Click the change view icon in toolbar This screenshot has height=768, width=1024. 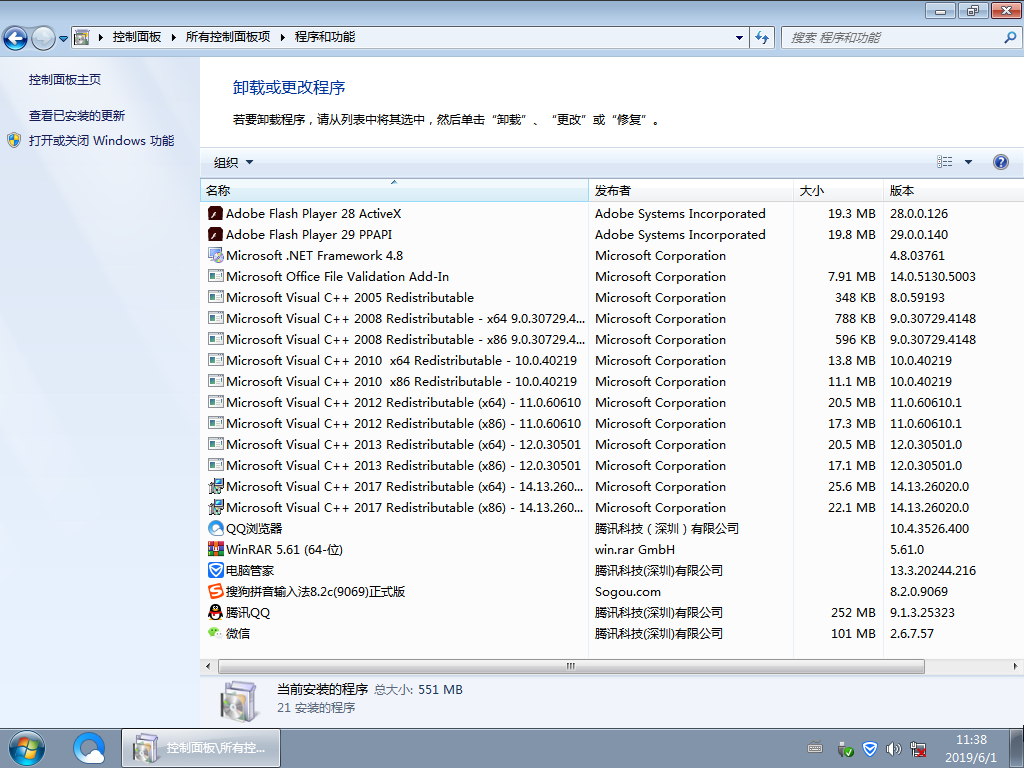[944, 162]
